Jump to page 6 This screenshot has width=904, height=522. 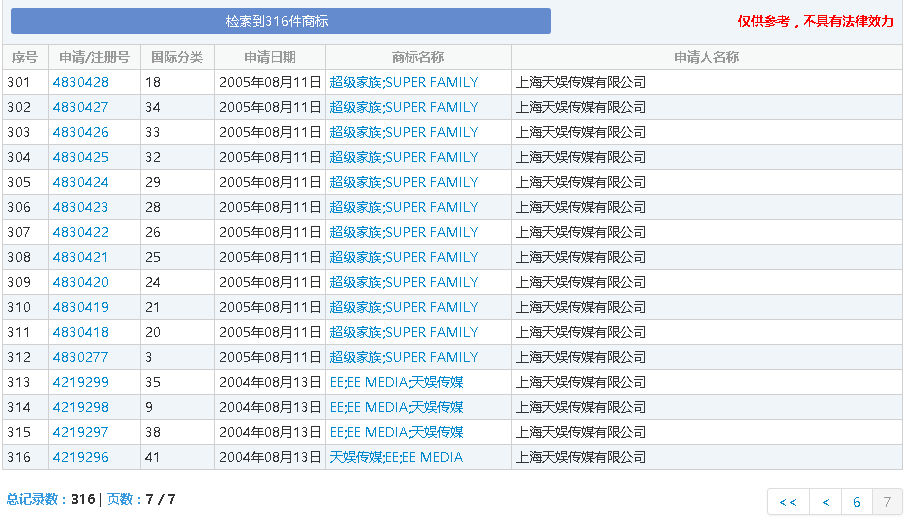tap(856, 502)
